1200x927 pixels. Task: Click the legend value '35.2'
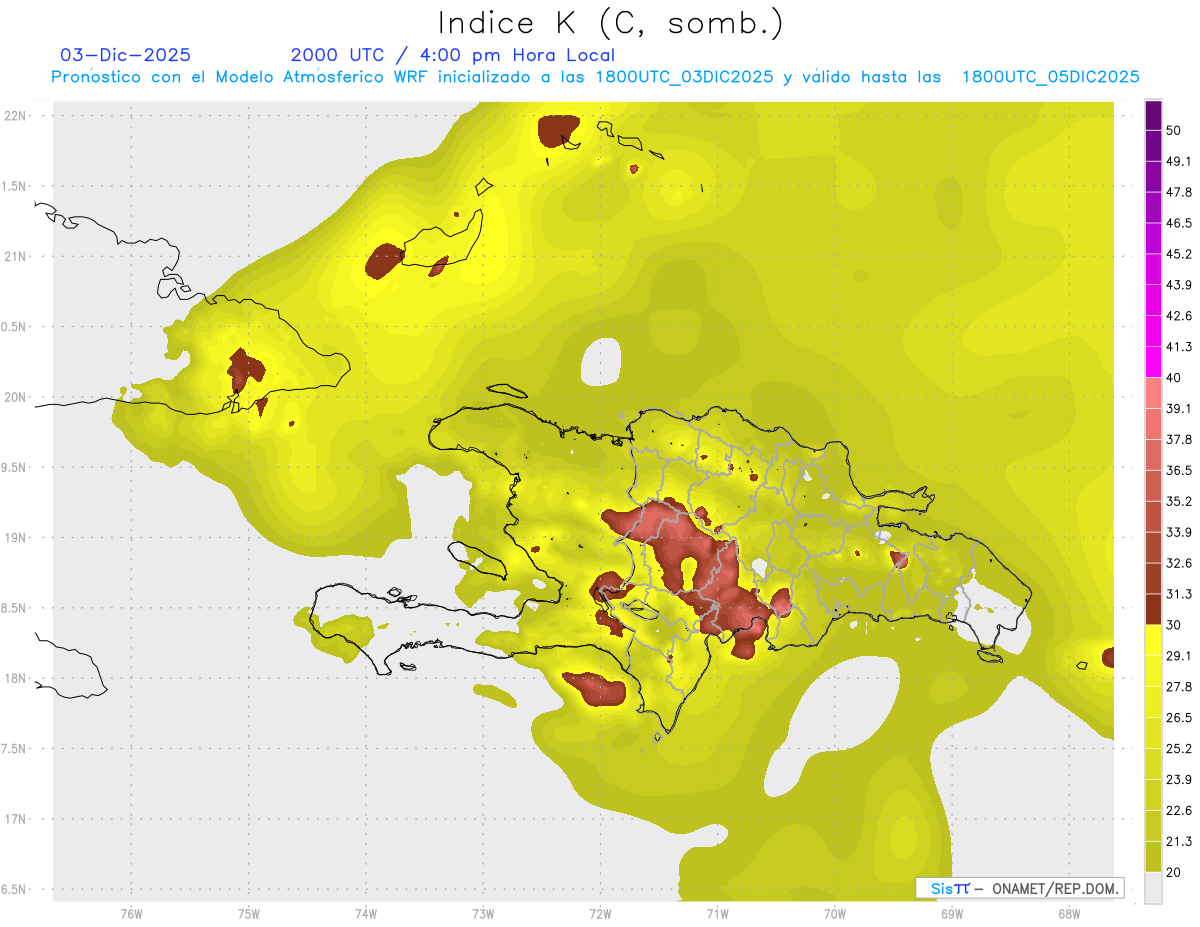click(1179, 501)
